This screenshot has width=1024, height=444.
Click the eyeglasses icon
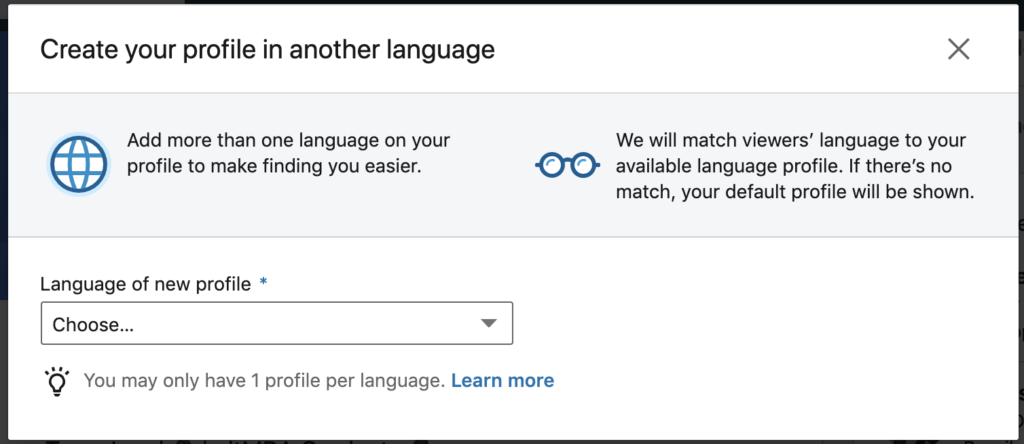[567, 165]
